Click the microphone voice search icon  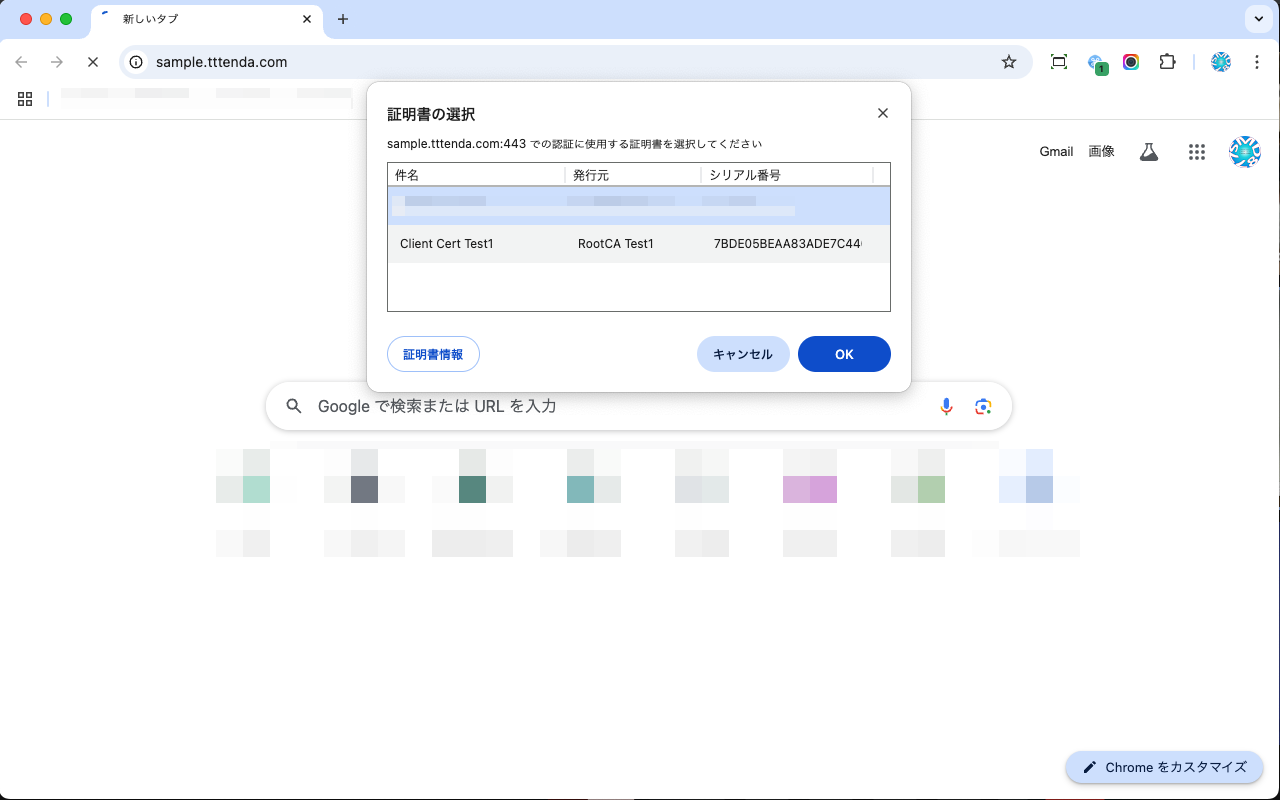(x=946, y=406)
